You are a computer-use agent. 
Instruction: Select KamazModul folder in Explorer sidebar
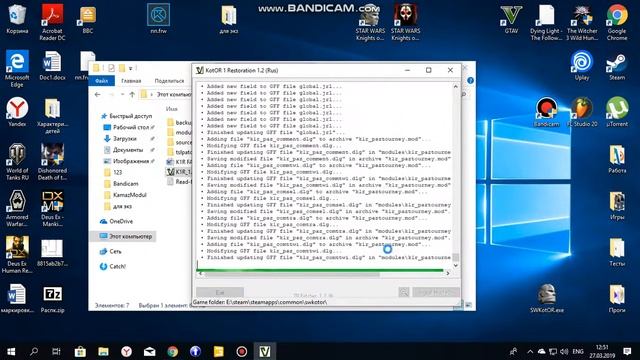coord(125,195)
